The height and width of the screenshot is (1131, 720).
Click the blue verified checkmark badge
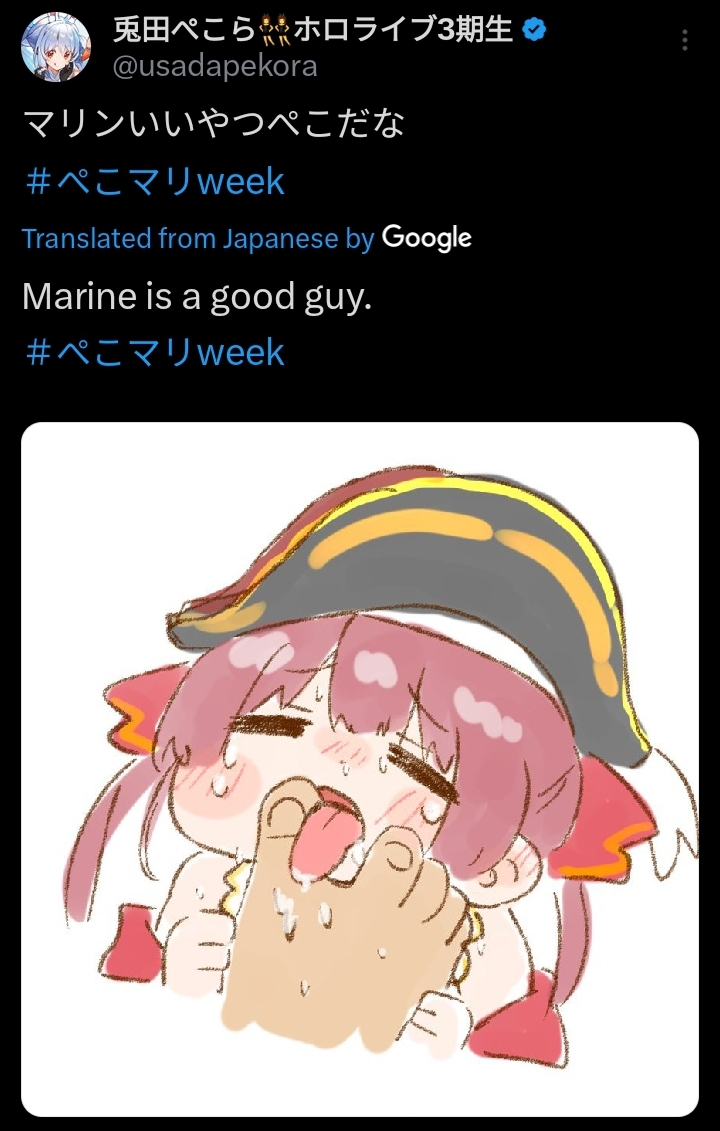pyautogui.click(x=534, y=30)
